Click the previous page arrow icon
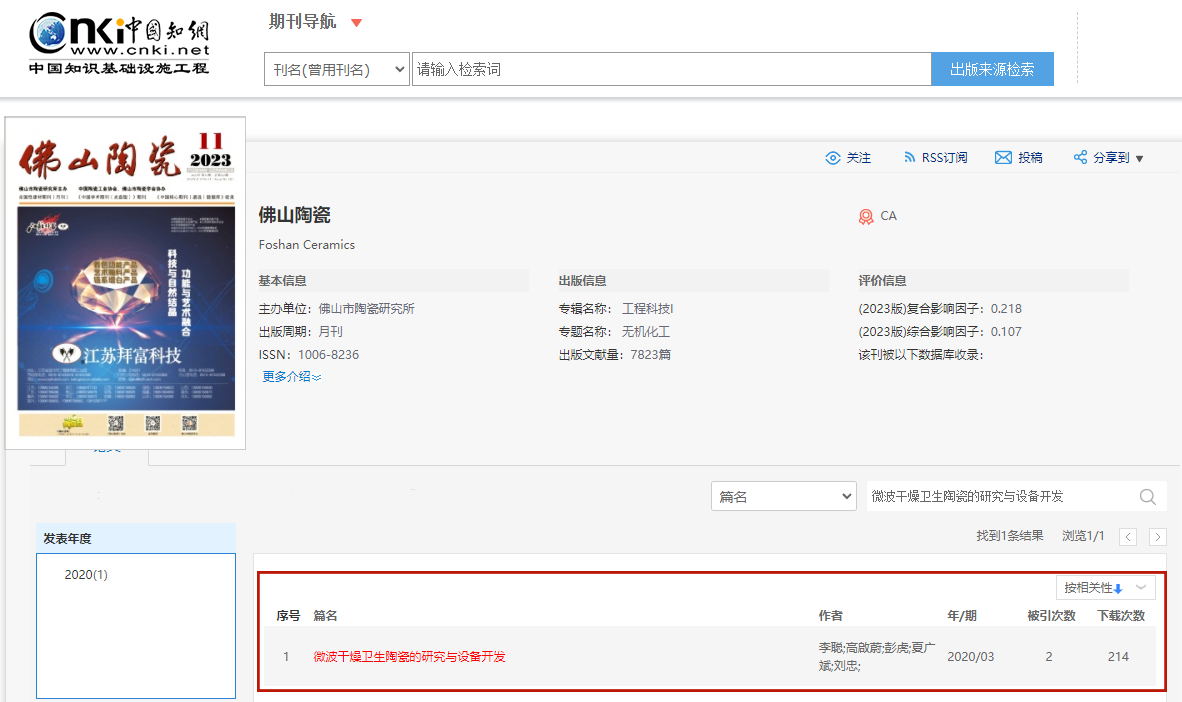This screenshot has width=1182, height=702. click(x=1127, y=536)
